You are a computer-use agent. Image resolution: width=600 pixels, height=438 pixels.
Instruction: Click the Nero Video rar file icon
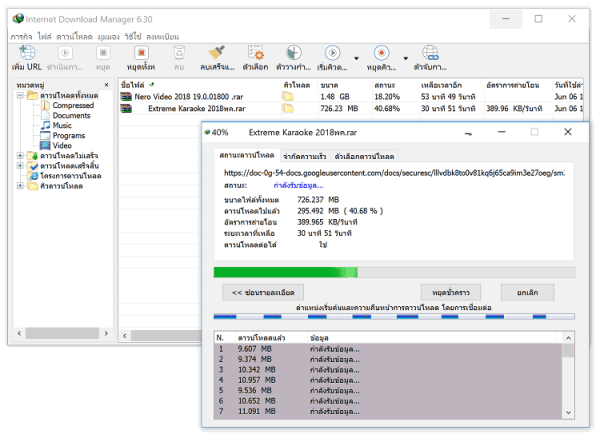(x=126, y=96)
